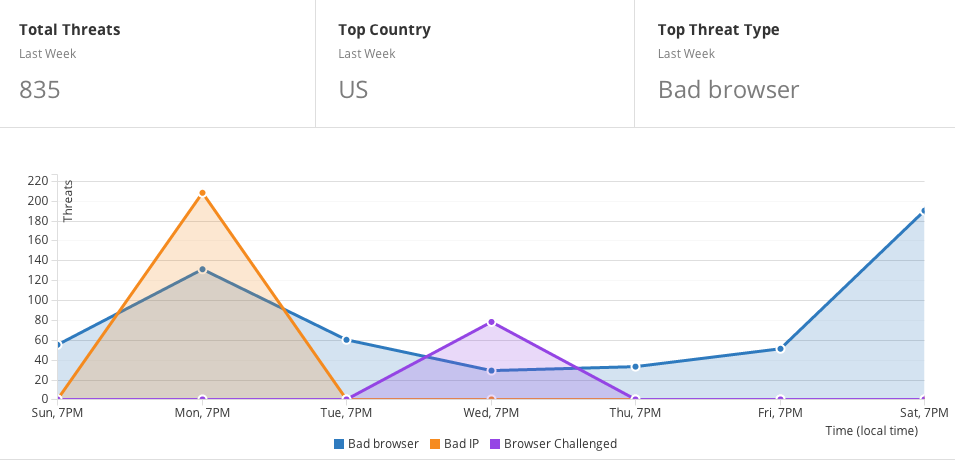Click the orange Bad IP legend swatch

pyautogui.click(x=435, y=444)
